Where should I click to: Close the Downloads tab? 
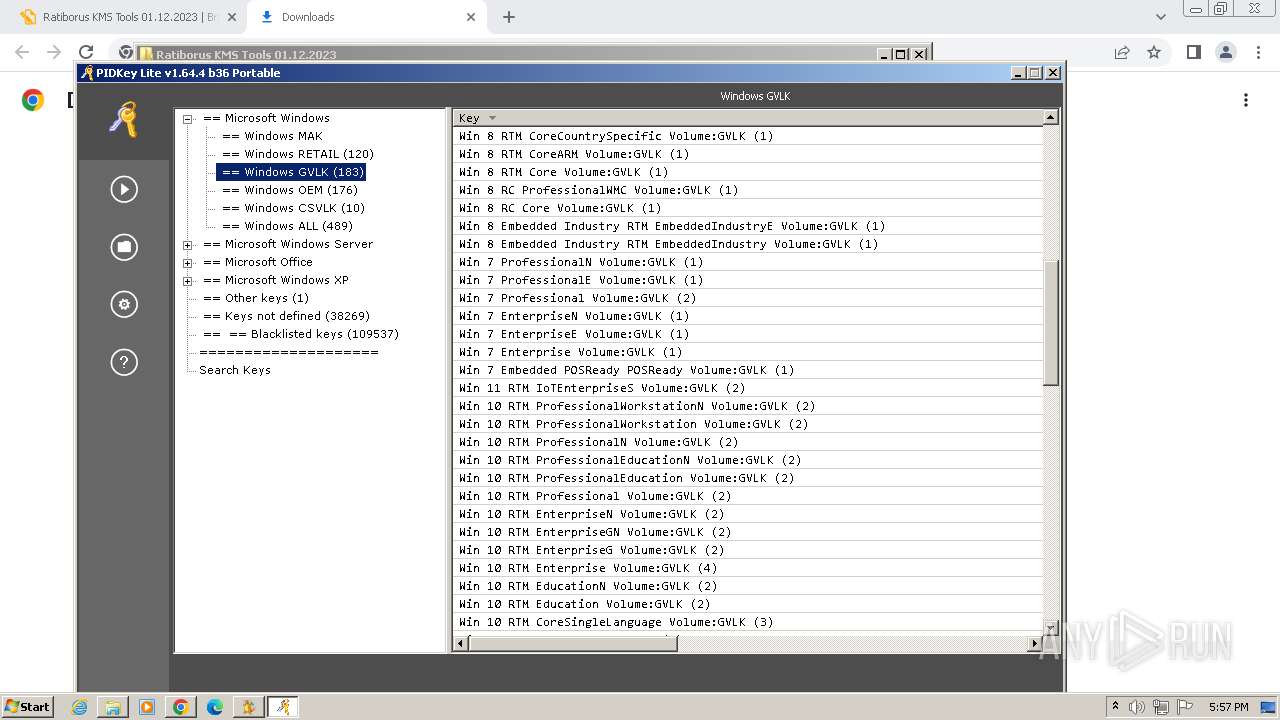(471, 17)
